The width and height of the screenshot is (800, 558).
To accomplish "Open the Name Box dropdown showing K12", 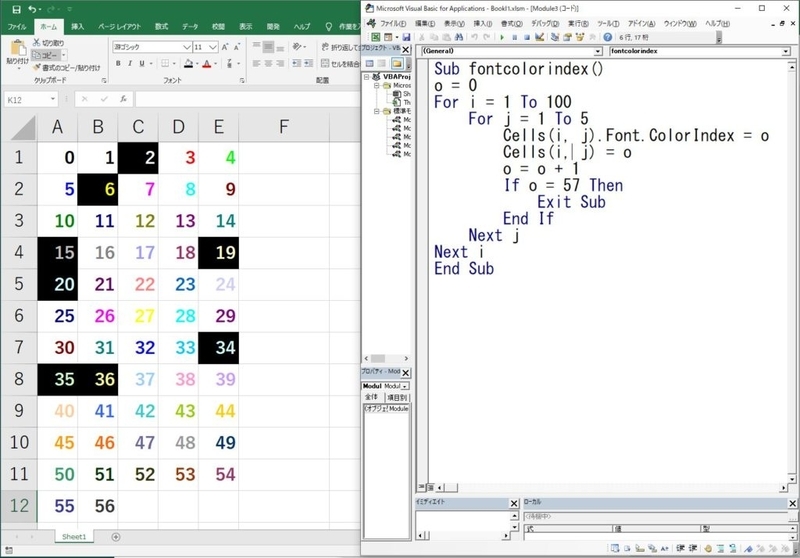I will click(53, 99).
